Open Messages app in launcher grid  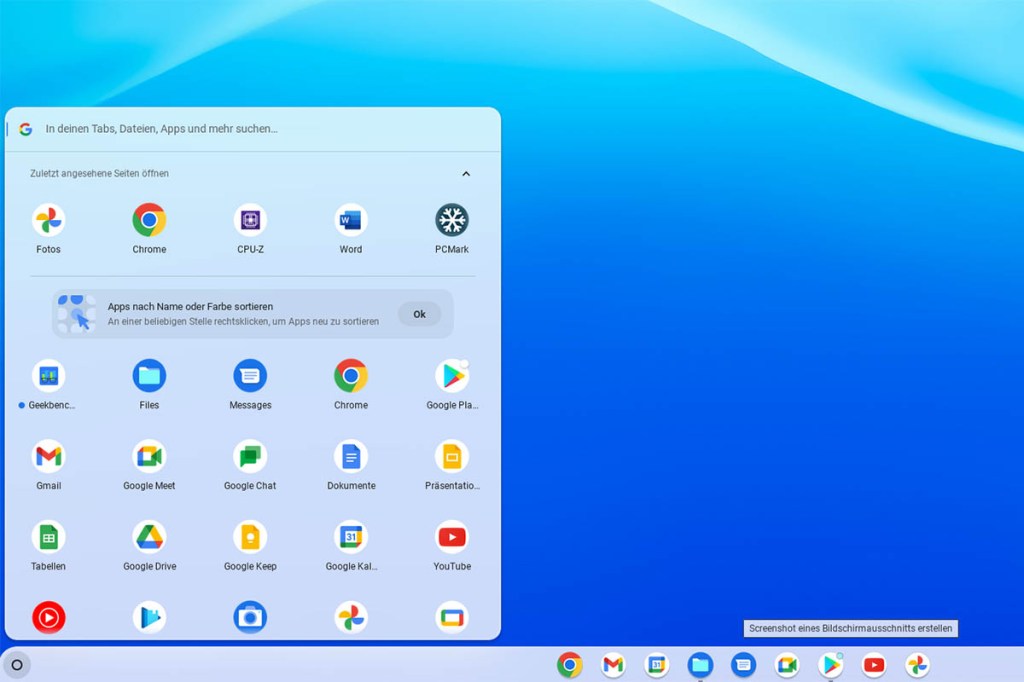[x=250, y=376]
